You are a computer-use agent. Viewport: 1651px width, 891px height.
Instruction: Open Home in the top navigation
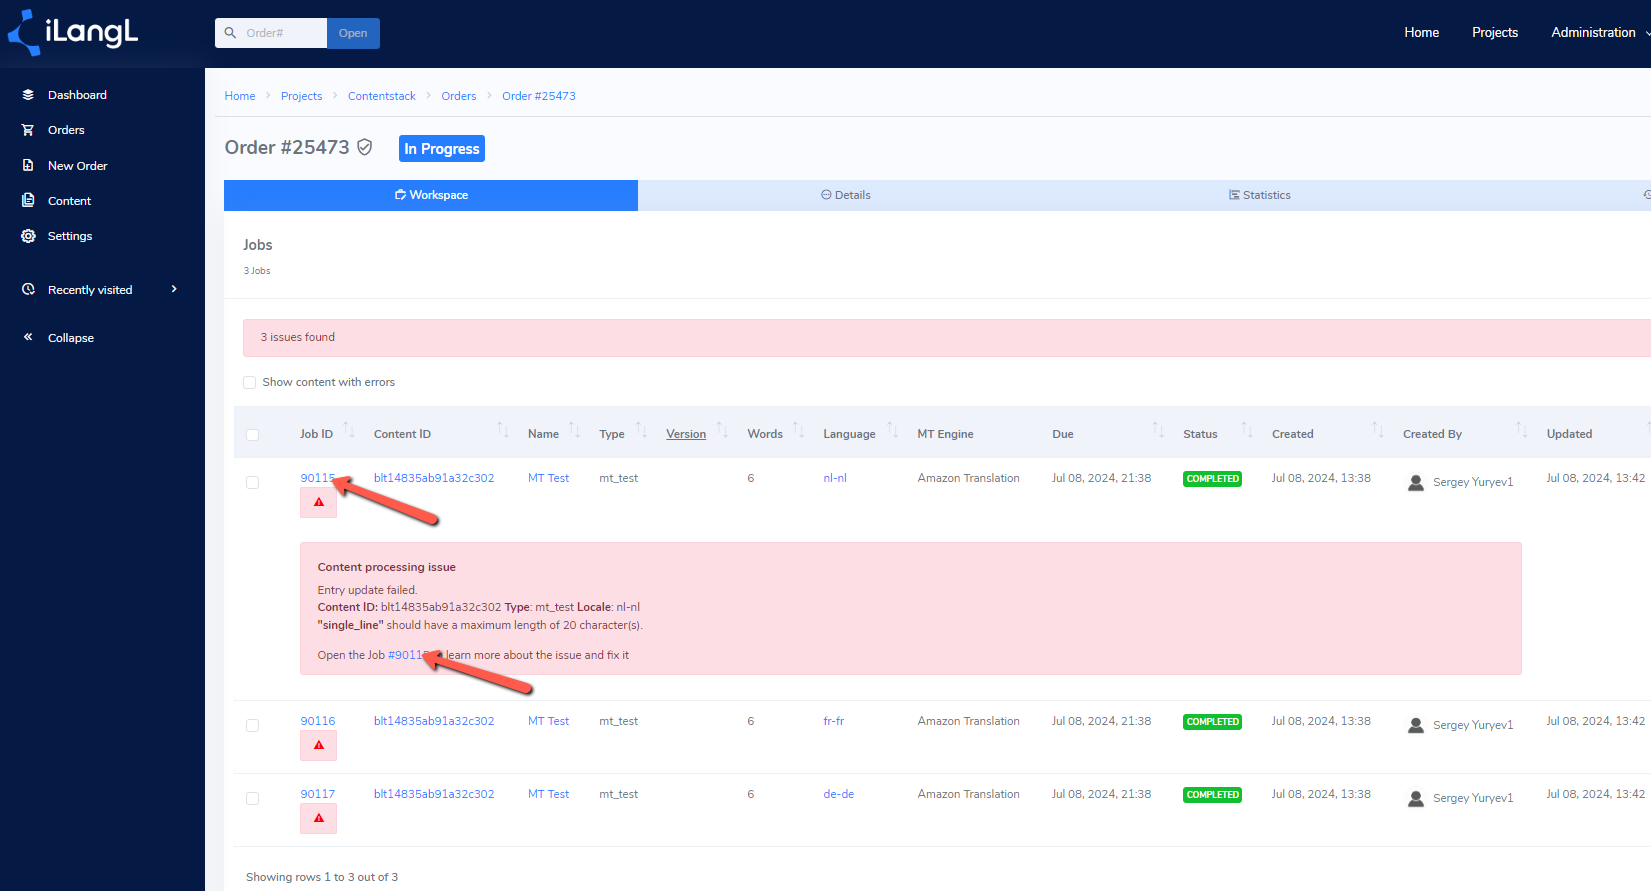[1421, 33]
